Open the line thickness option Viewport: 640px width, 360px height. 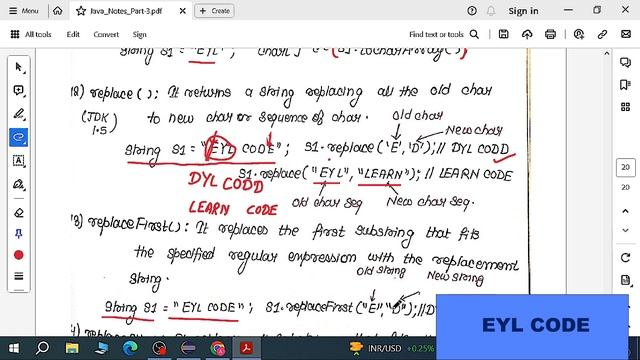pos(19,276)
